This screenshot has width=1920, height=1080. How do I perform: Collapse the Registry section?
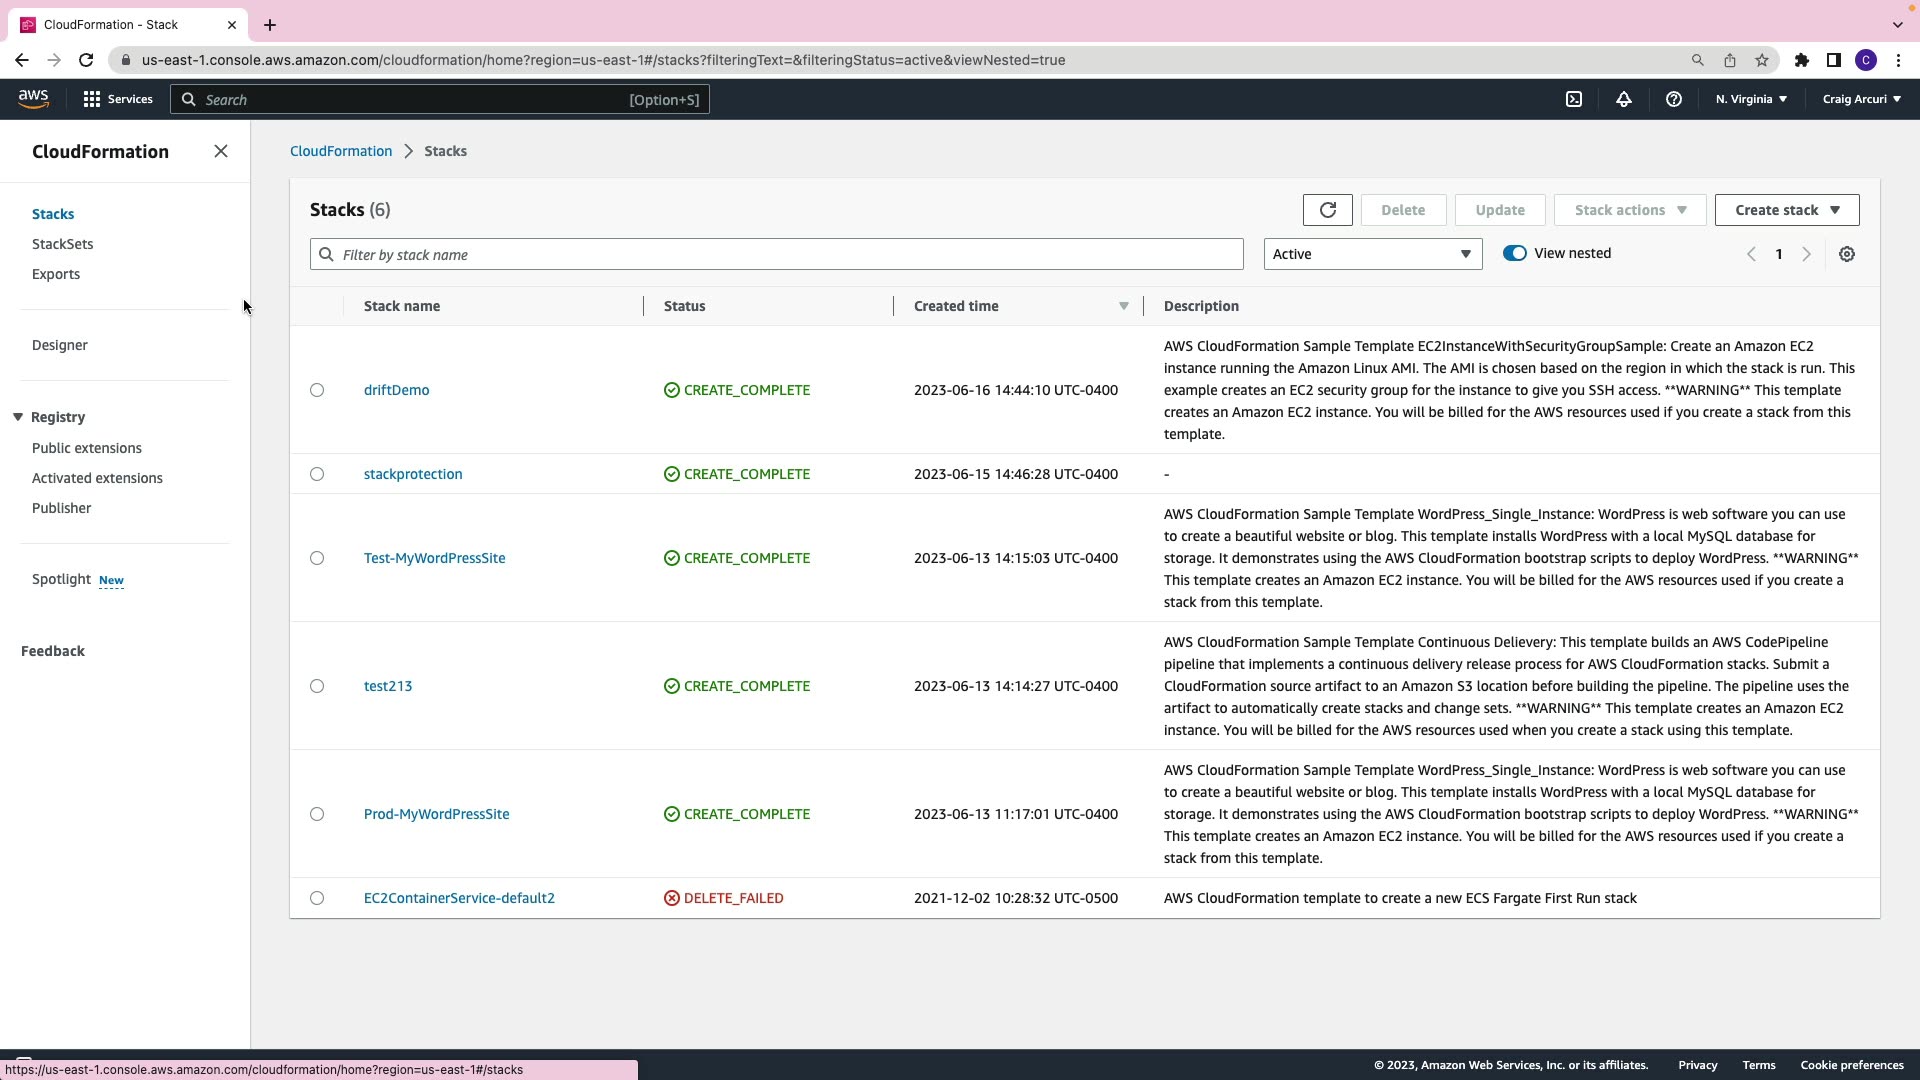[18, 417]
